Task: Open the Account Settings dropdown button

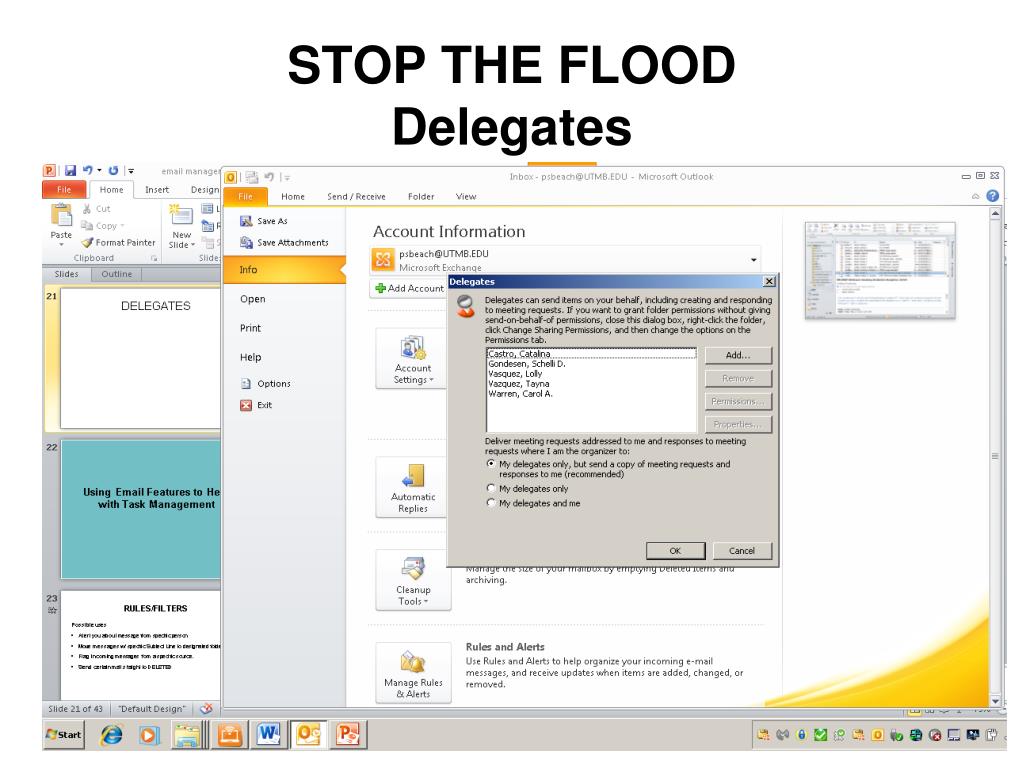Action: 413,359
